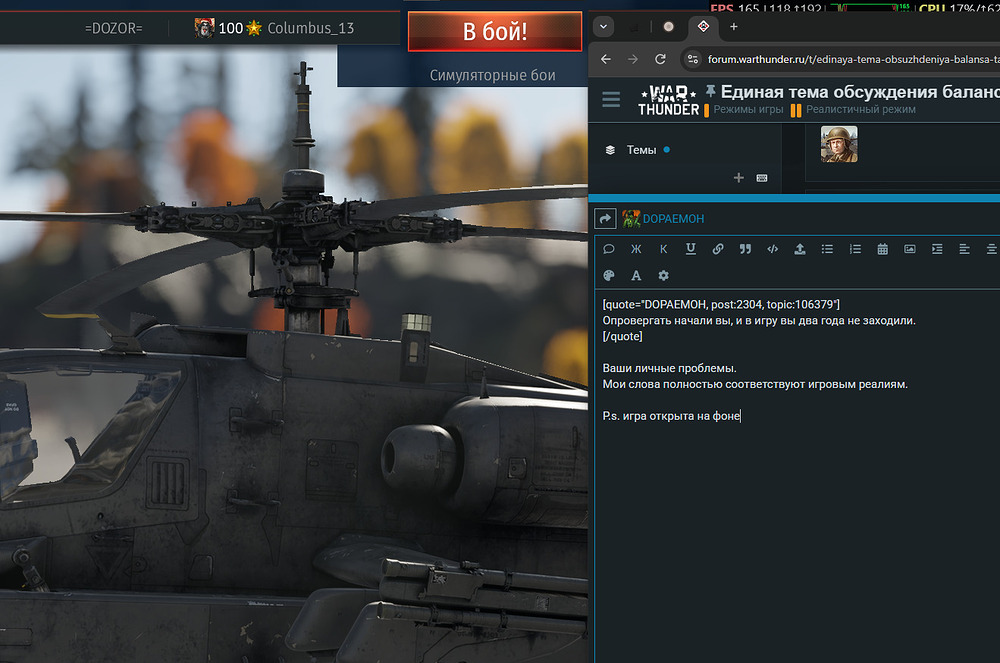Upload a file to the post
1000x663 pixels.
(x=800, y=249)
